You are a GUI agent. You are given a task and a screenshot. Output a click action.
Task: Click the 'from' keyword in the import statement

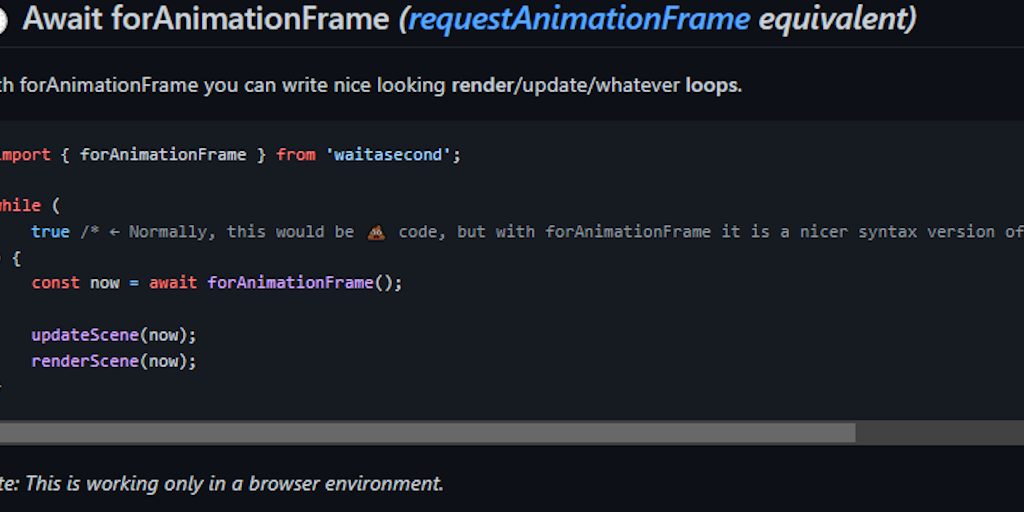pos(296,155)
